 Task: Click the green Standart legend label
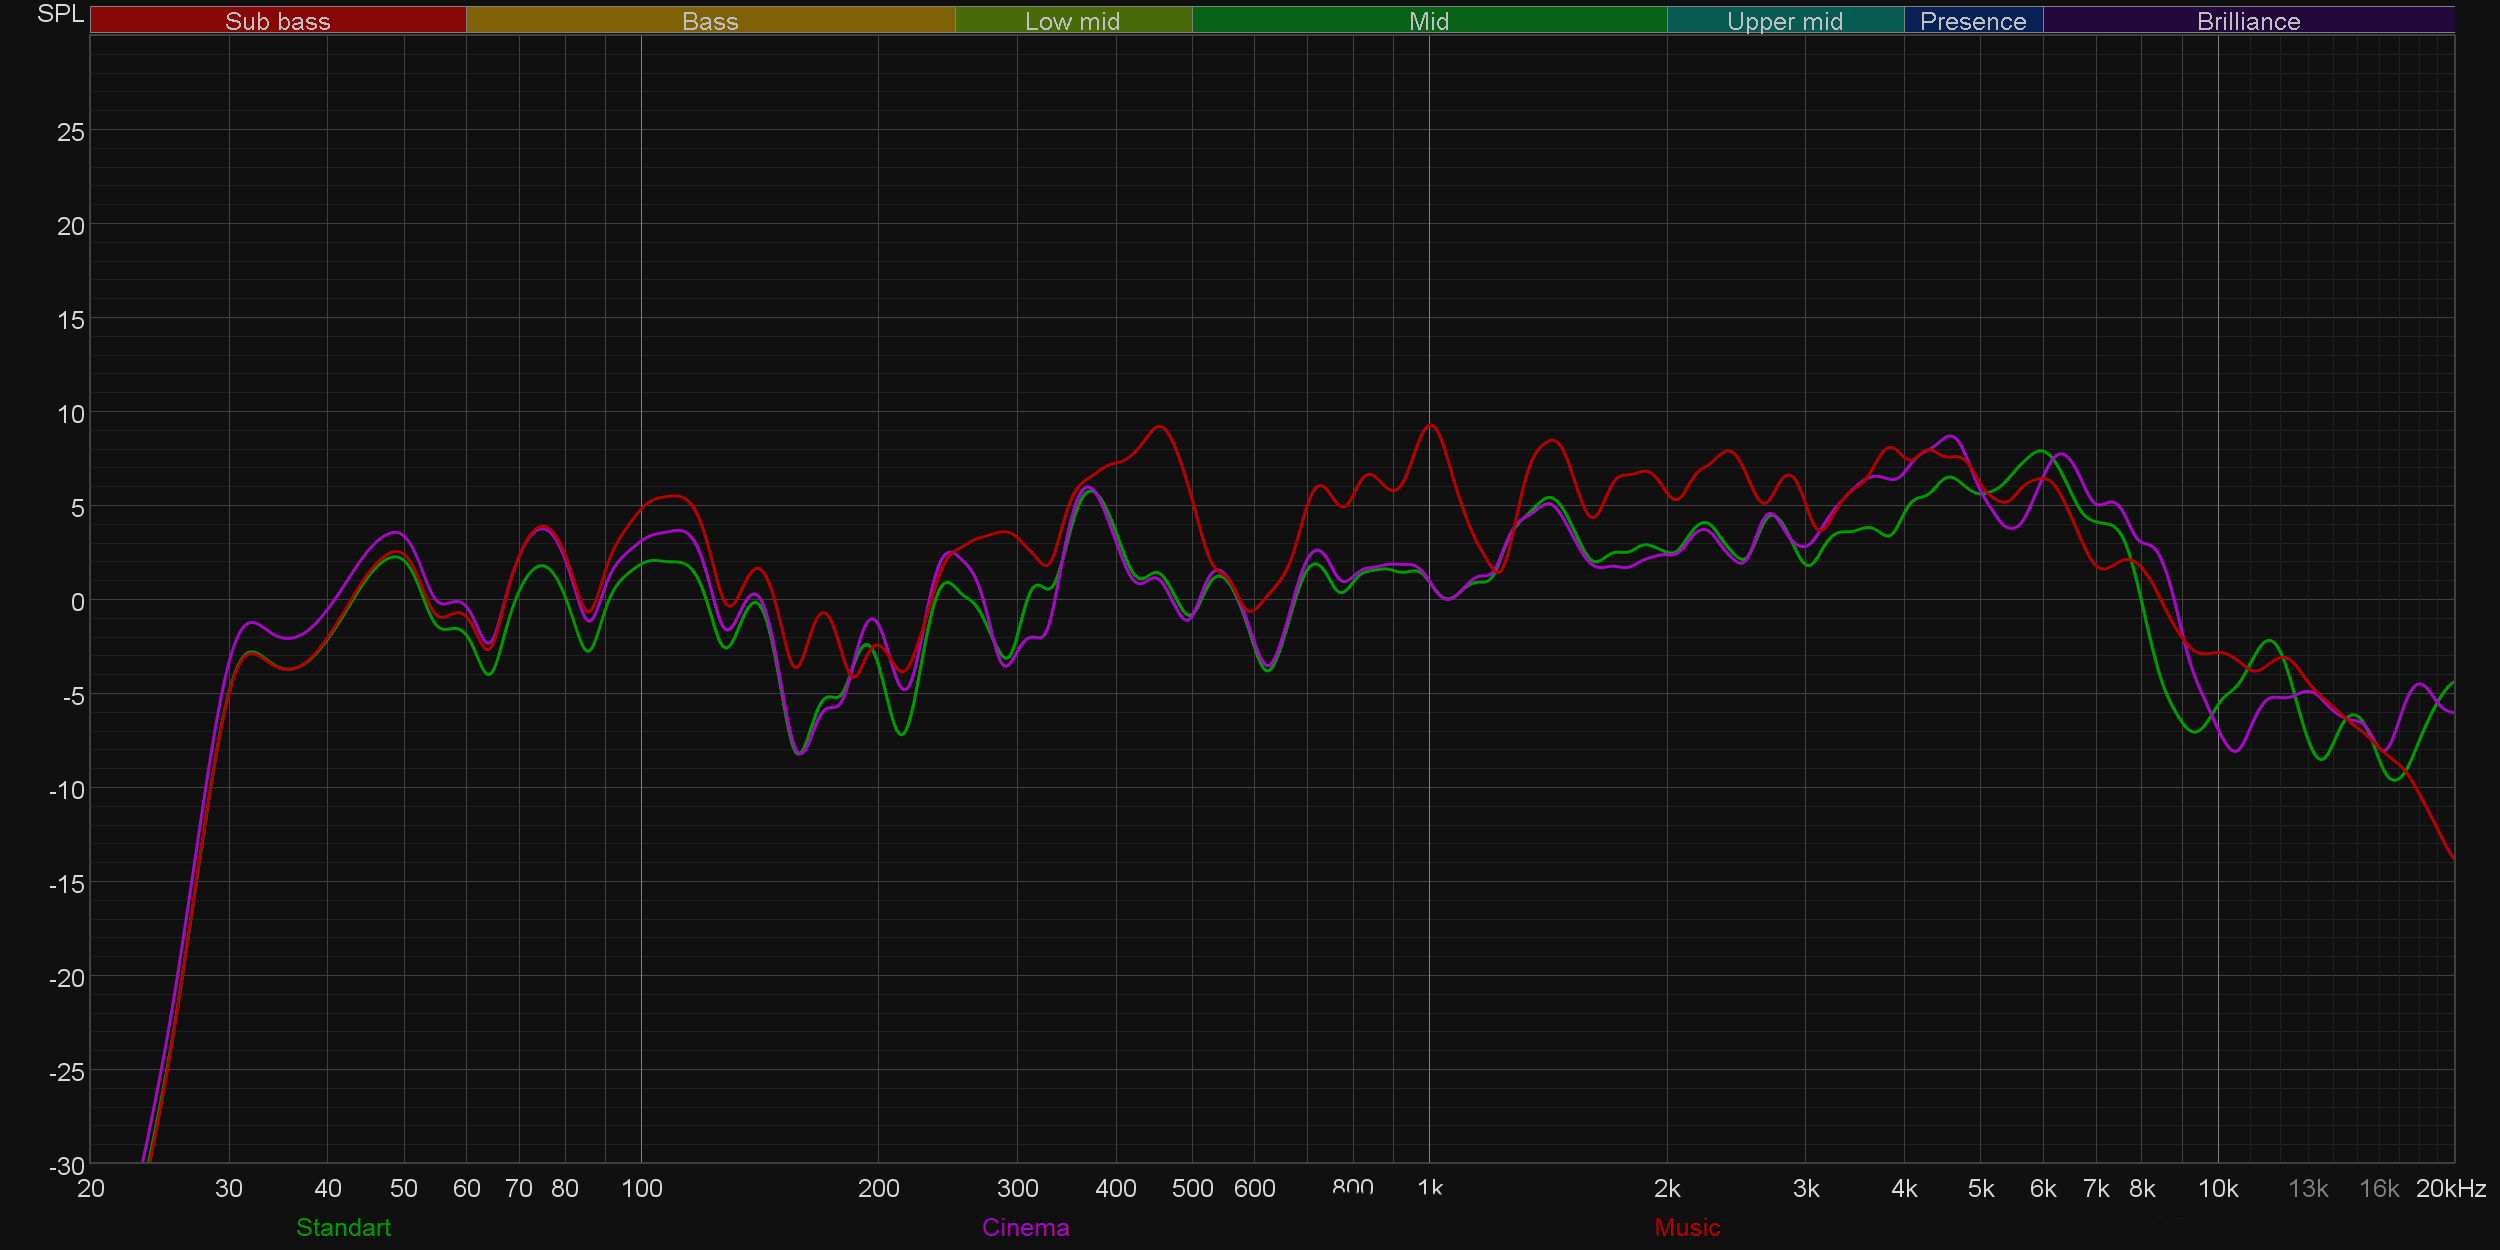click(343, 1227)
